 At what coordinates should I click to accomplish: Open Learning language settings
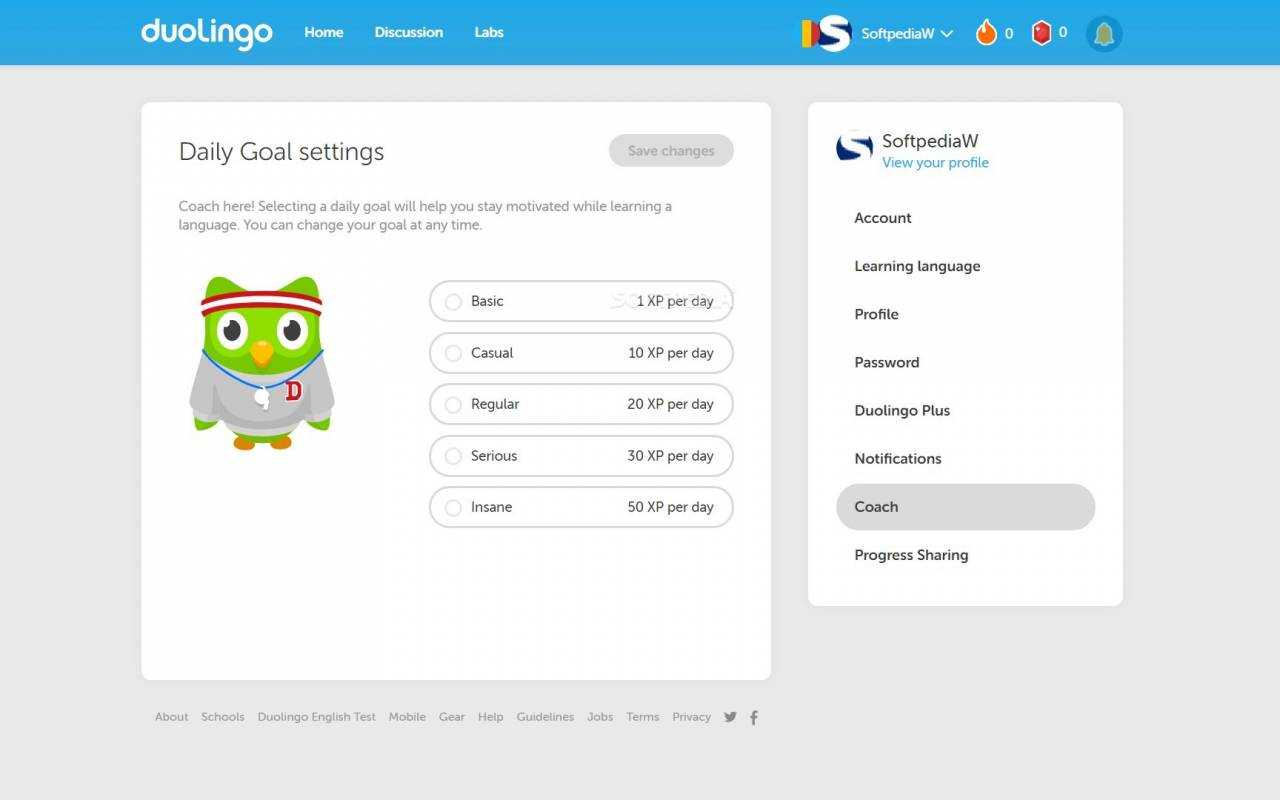click(x=965, y=266)
